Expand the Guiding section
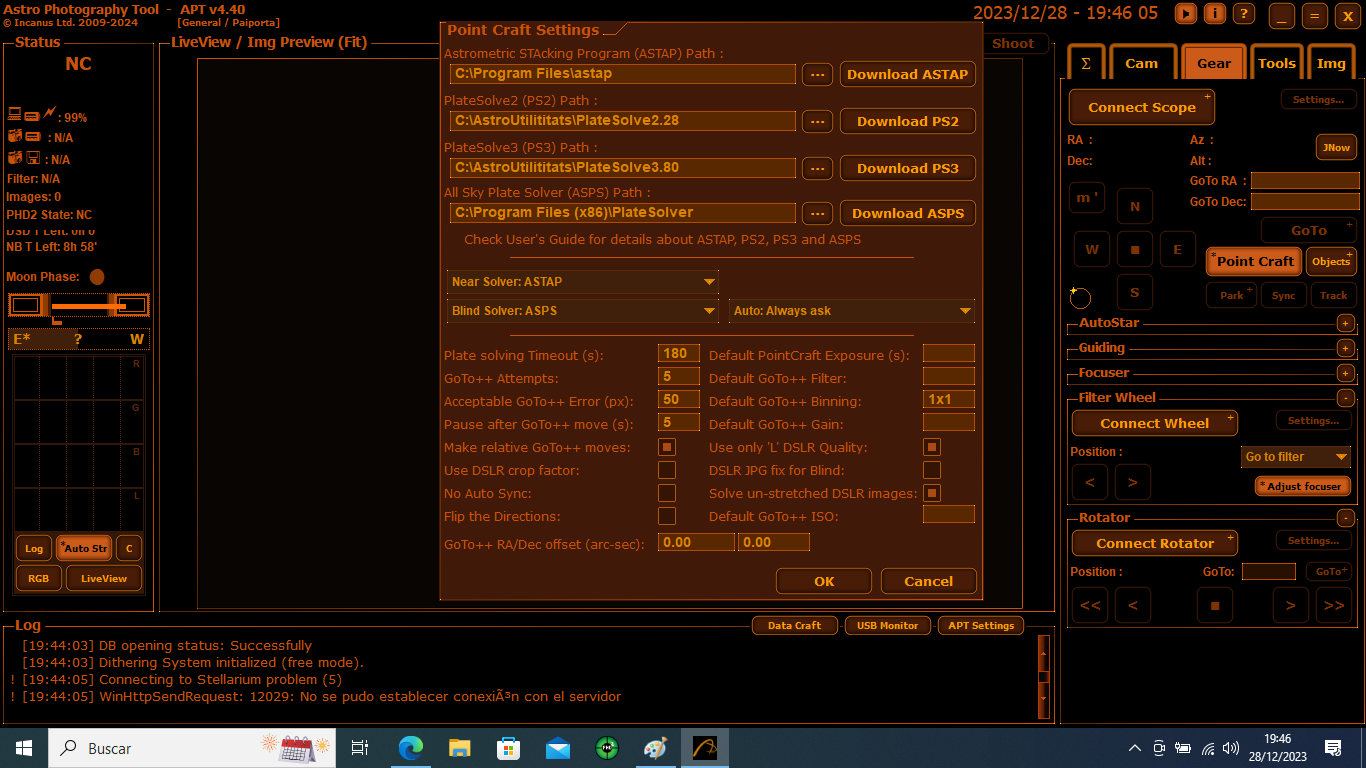The image size is (1366, 768). coord(1346,348)
